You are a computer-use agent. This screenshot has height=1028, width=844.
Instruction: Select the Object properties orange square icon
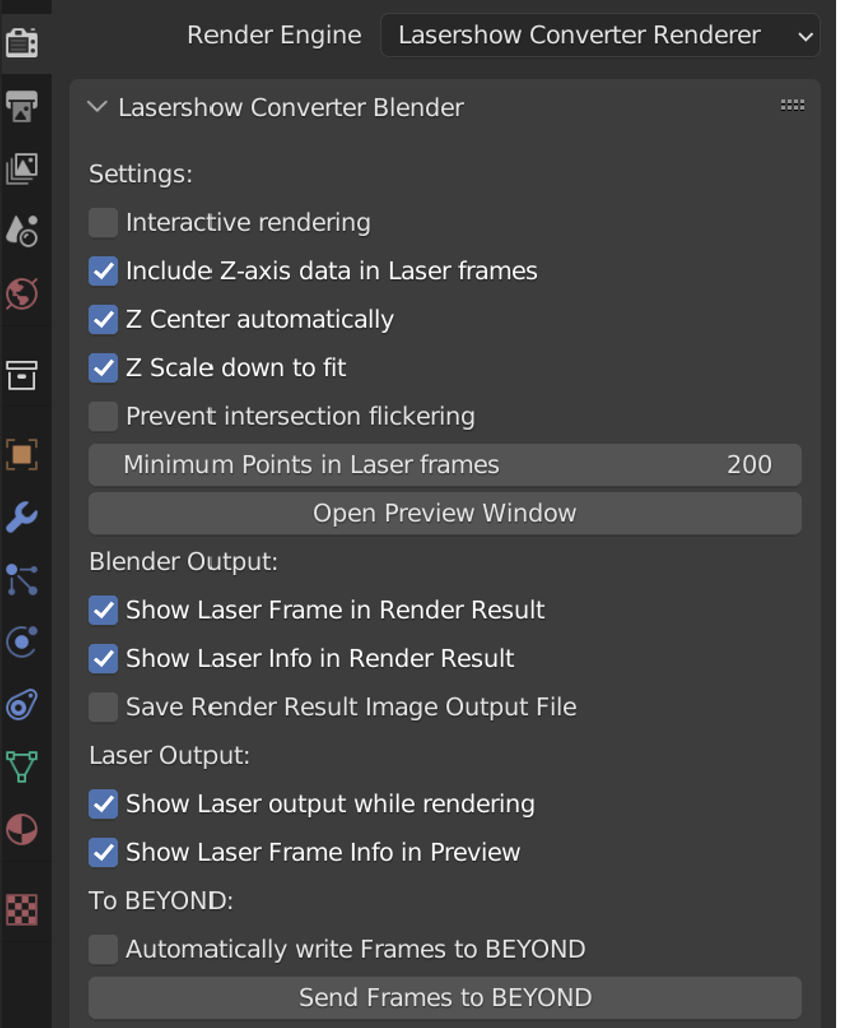22,455
